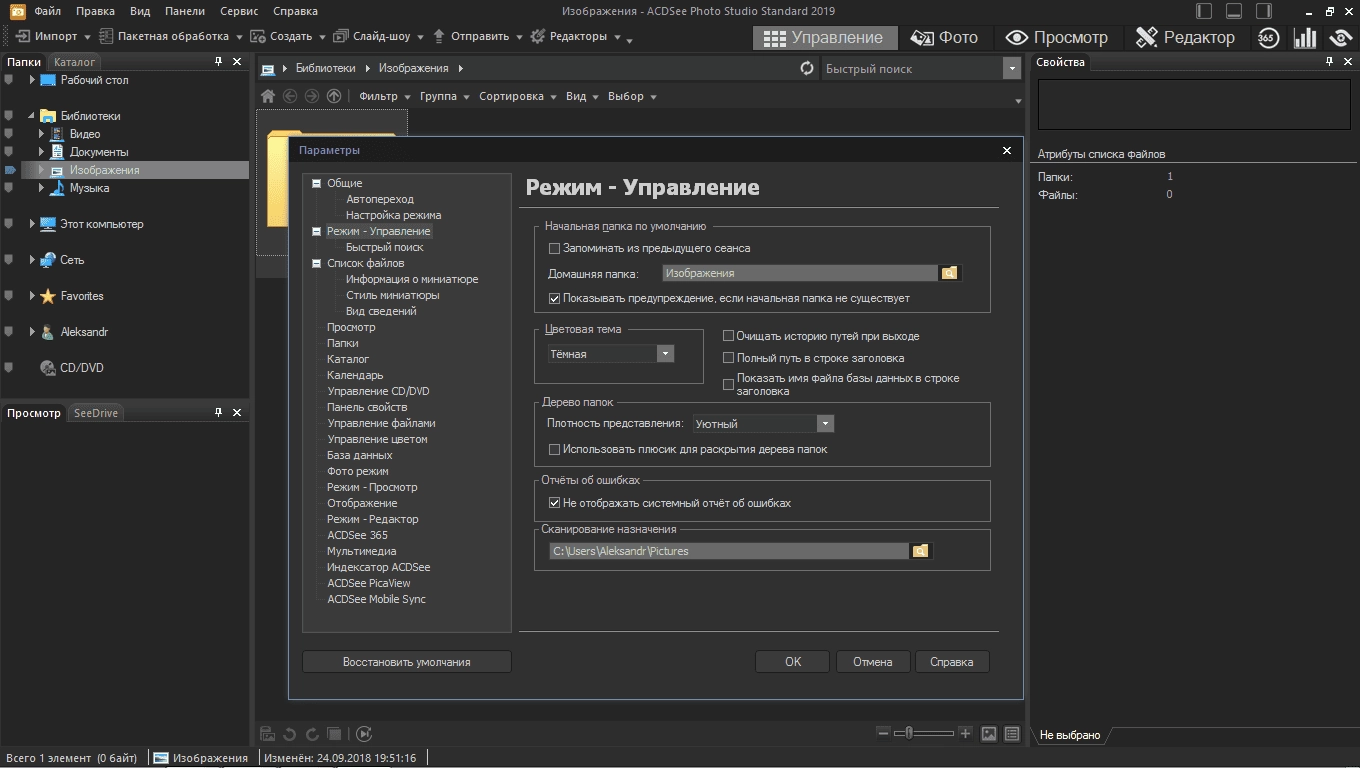Open the ACDSee 365 mode icon
The height and width of the screenshot is (768, 1360).
(x=1267, y=38)
